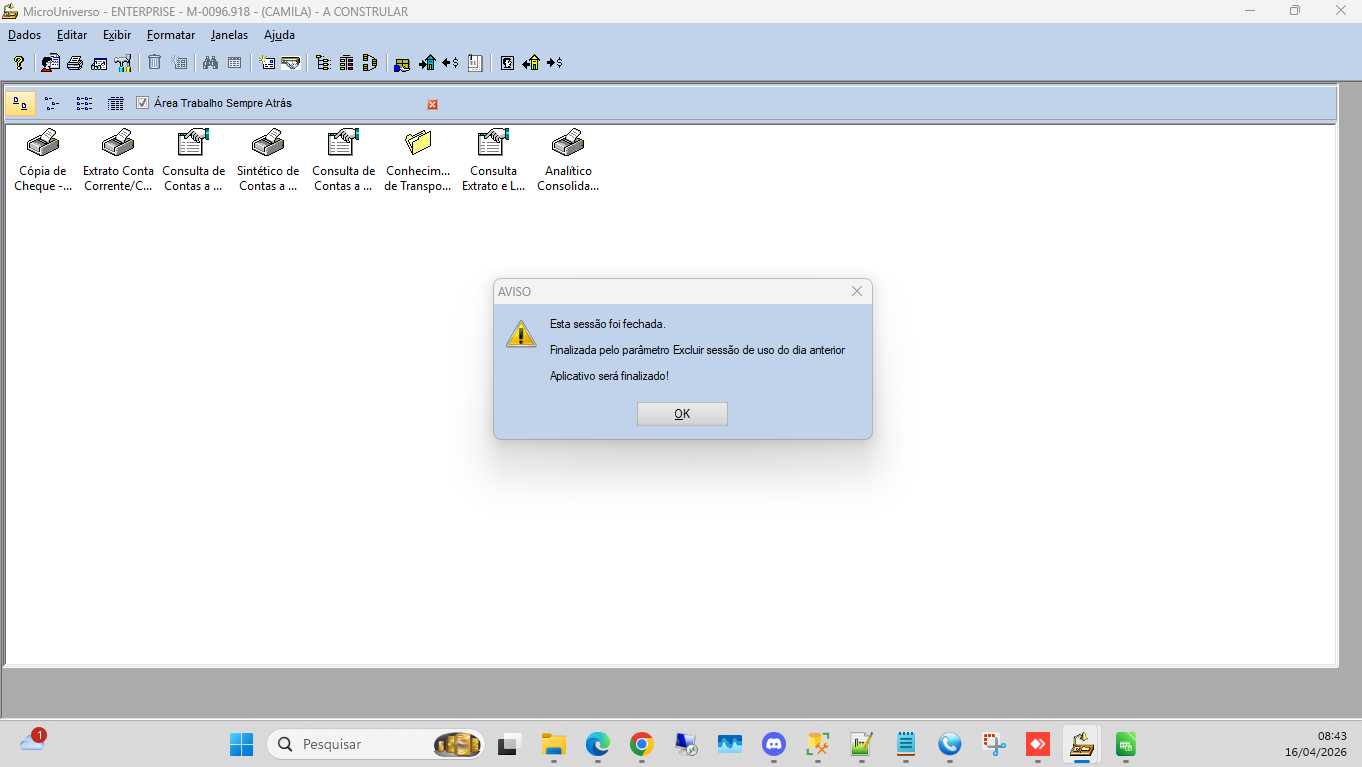Open Cópia de Cheque shortcut

pyautogui.click(x=42, y=144)
